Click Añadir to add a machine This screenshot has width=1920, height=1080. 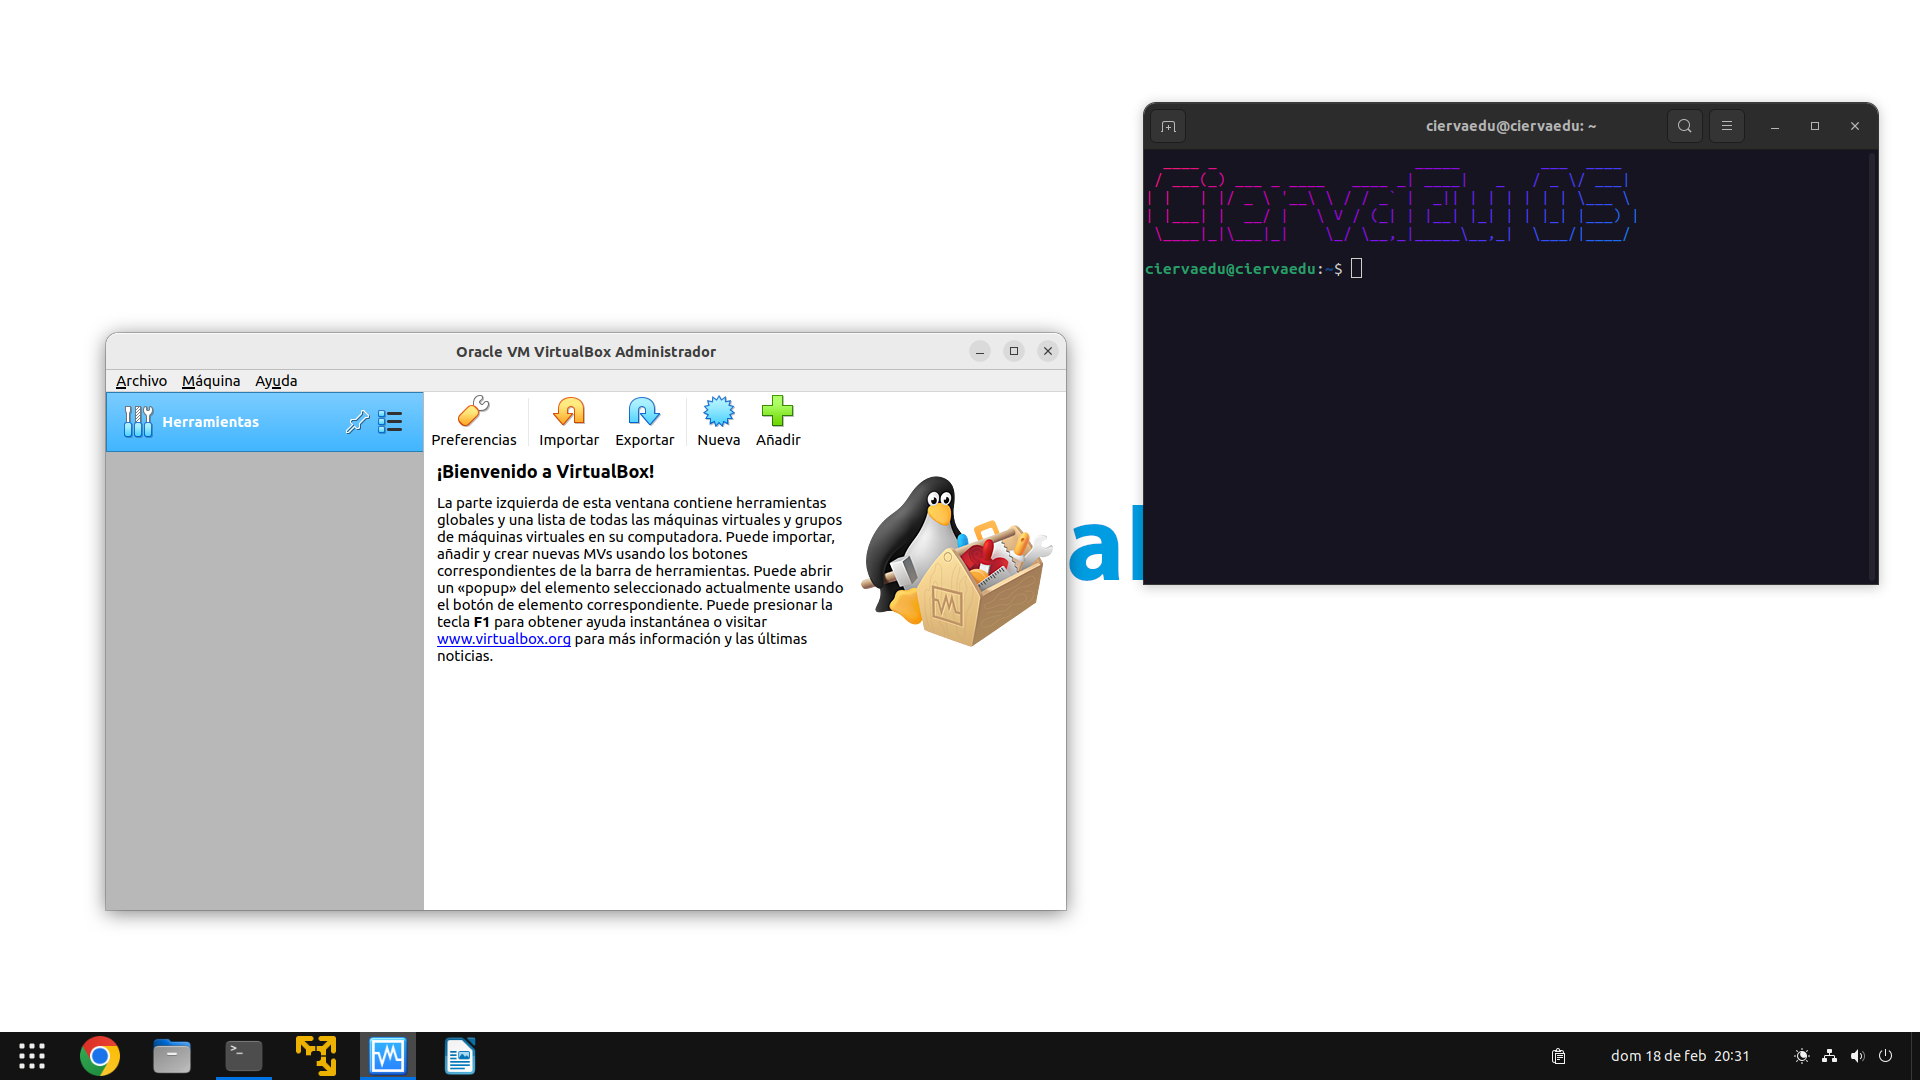point(778,421)
